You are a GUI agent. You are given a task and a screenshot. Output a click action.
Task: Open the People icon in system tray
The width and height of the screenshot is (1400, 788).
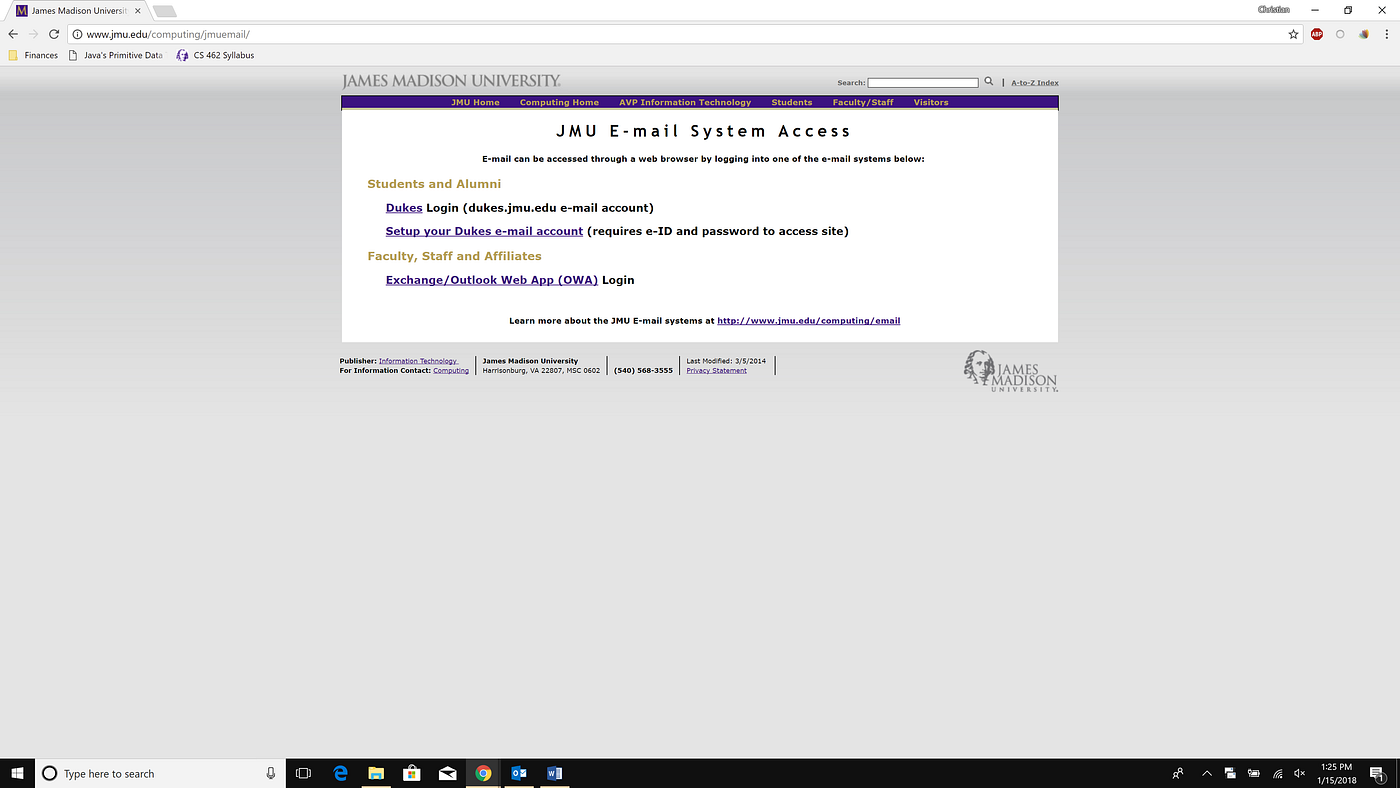[1179, 773]
